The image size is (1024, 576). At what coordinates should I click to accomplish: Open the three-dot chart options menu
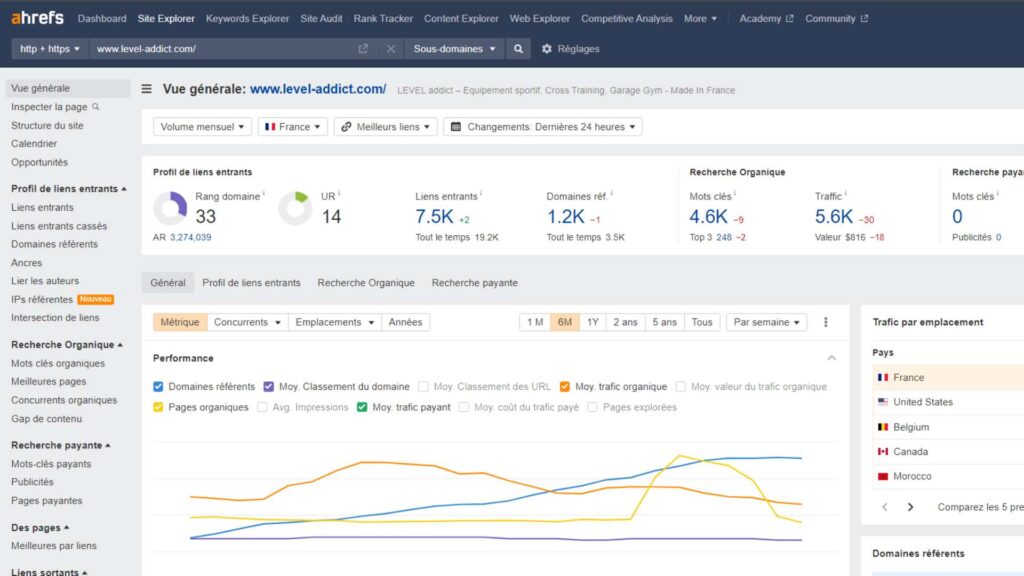pos(826,322)
